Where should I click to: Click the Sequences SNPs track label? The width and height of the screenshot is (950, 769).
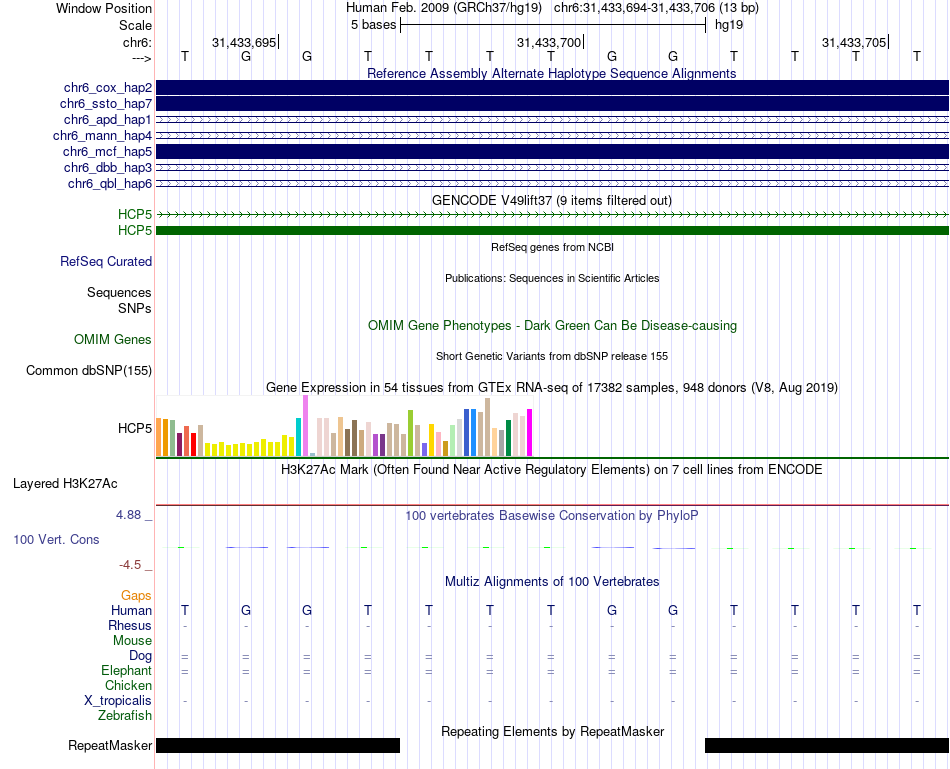tap(119, 301)
